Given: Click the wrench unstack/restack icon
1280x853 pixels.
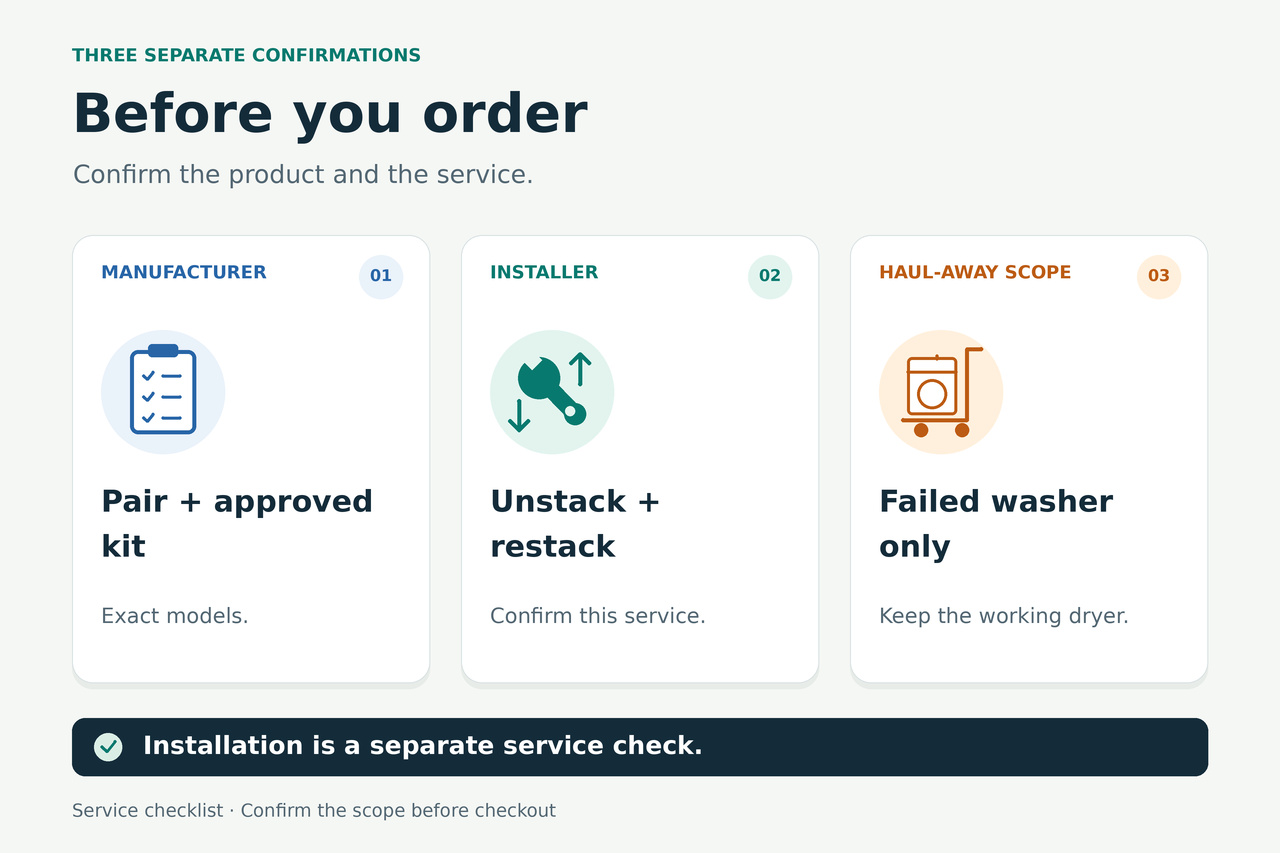Looking at the screenshot, I should (552, 392).
